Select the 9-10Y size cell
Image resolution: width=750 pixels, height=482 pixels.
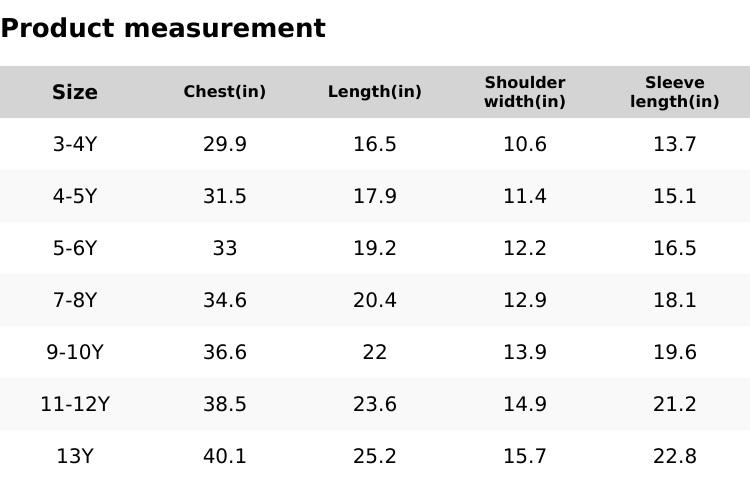click(75, 352)
